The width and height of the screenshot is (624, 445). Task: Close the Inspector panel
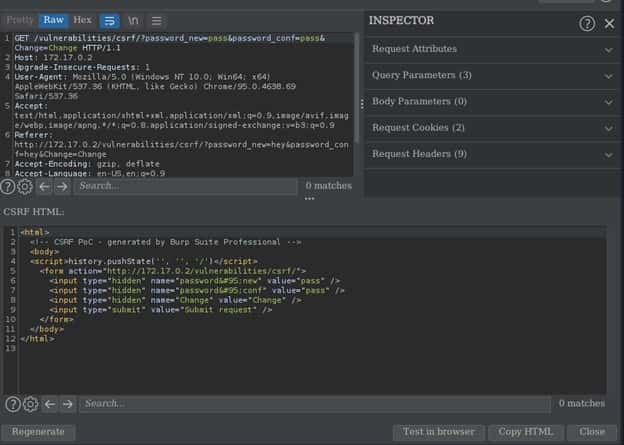tap(609, 23)
